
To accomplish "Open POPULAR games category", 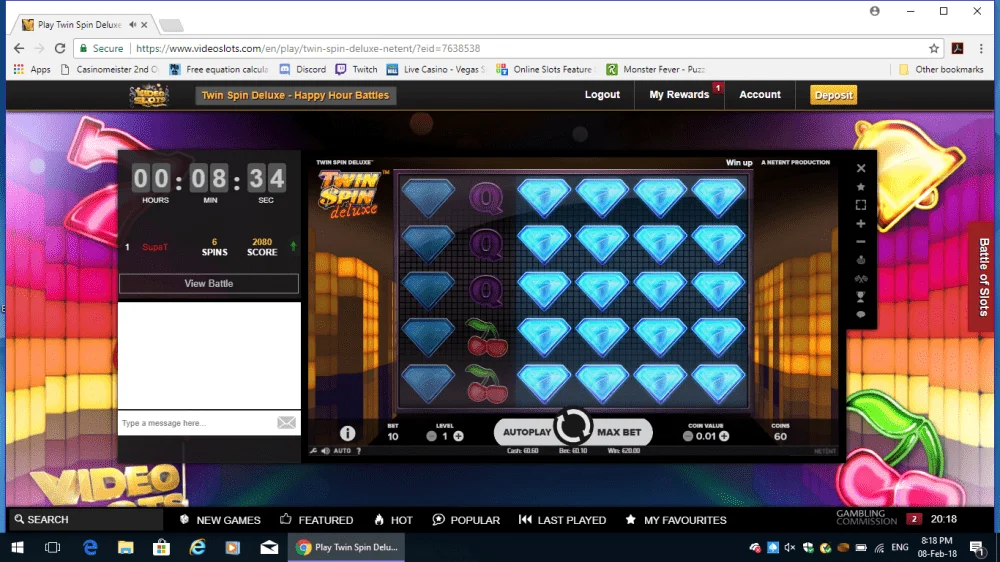I will pos(466,520).
